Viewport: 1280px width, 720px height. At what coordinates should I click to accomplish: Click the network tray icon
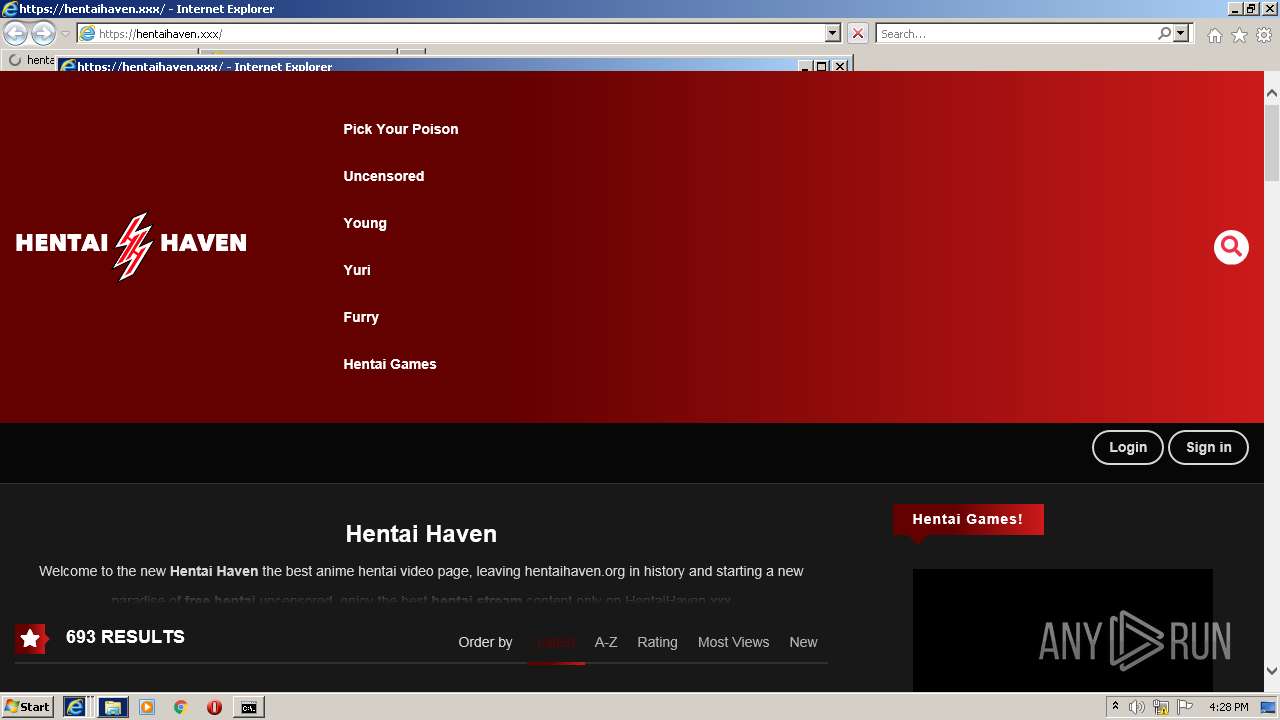[x=1161, y=707]
